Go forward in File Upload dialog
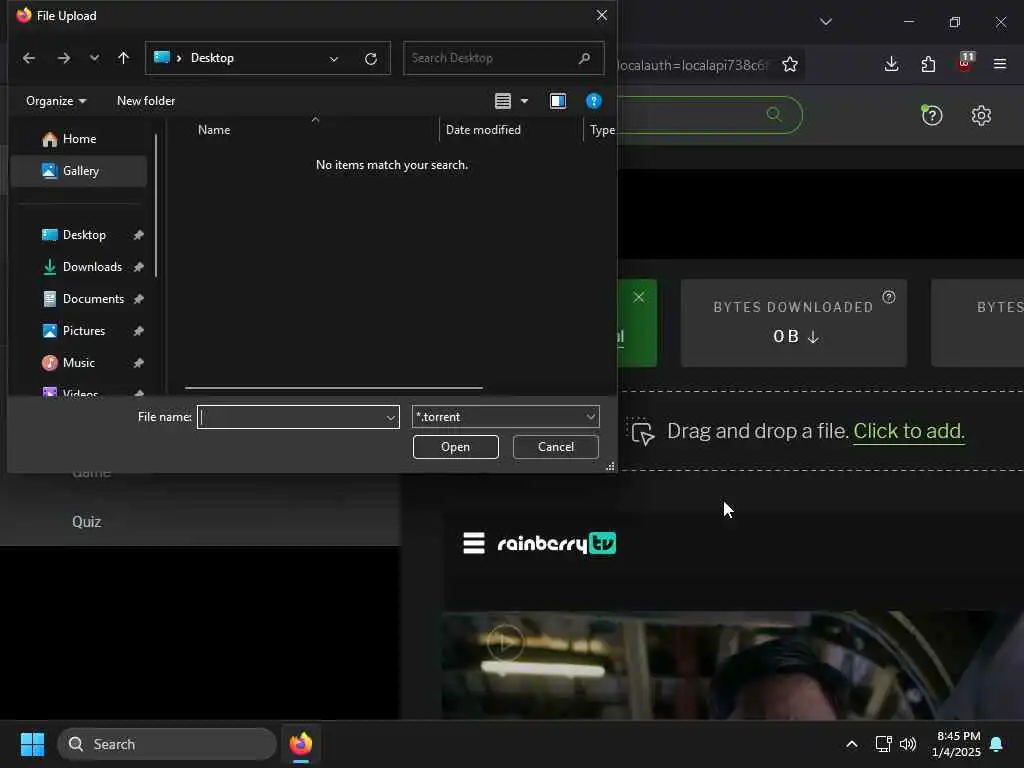 63,58
